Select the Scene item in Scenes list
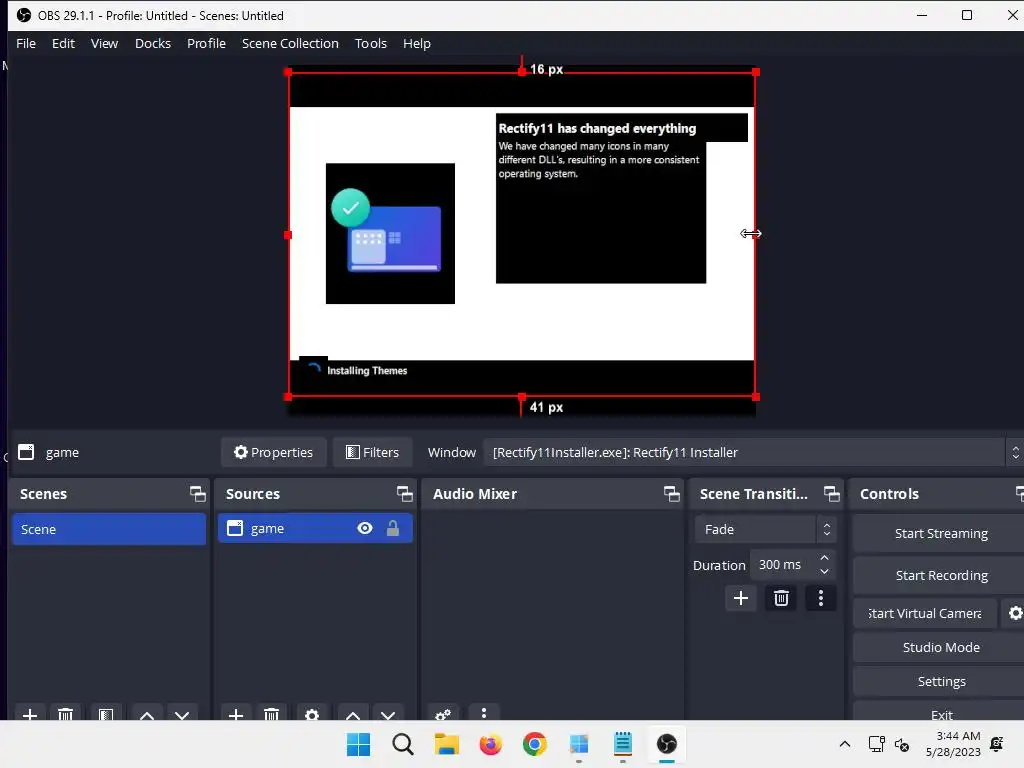Viewport: 1024px width, 768px height. coord(109,529)
